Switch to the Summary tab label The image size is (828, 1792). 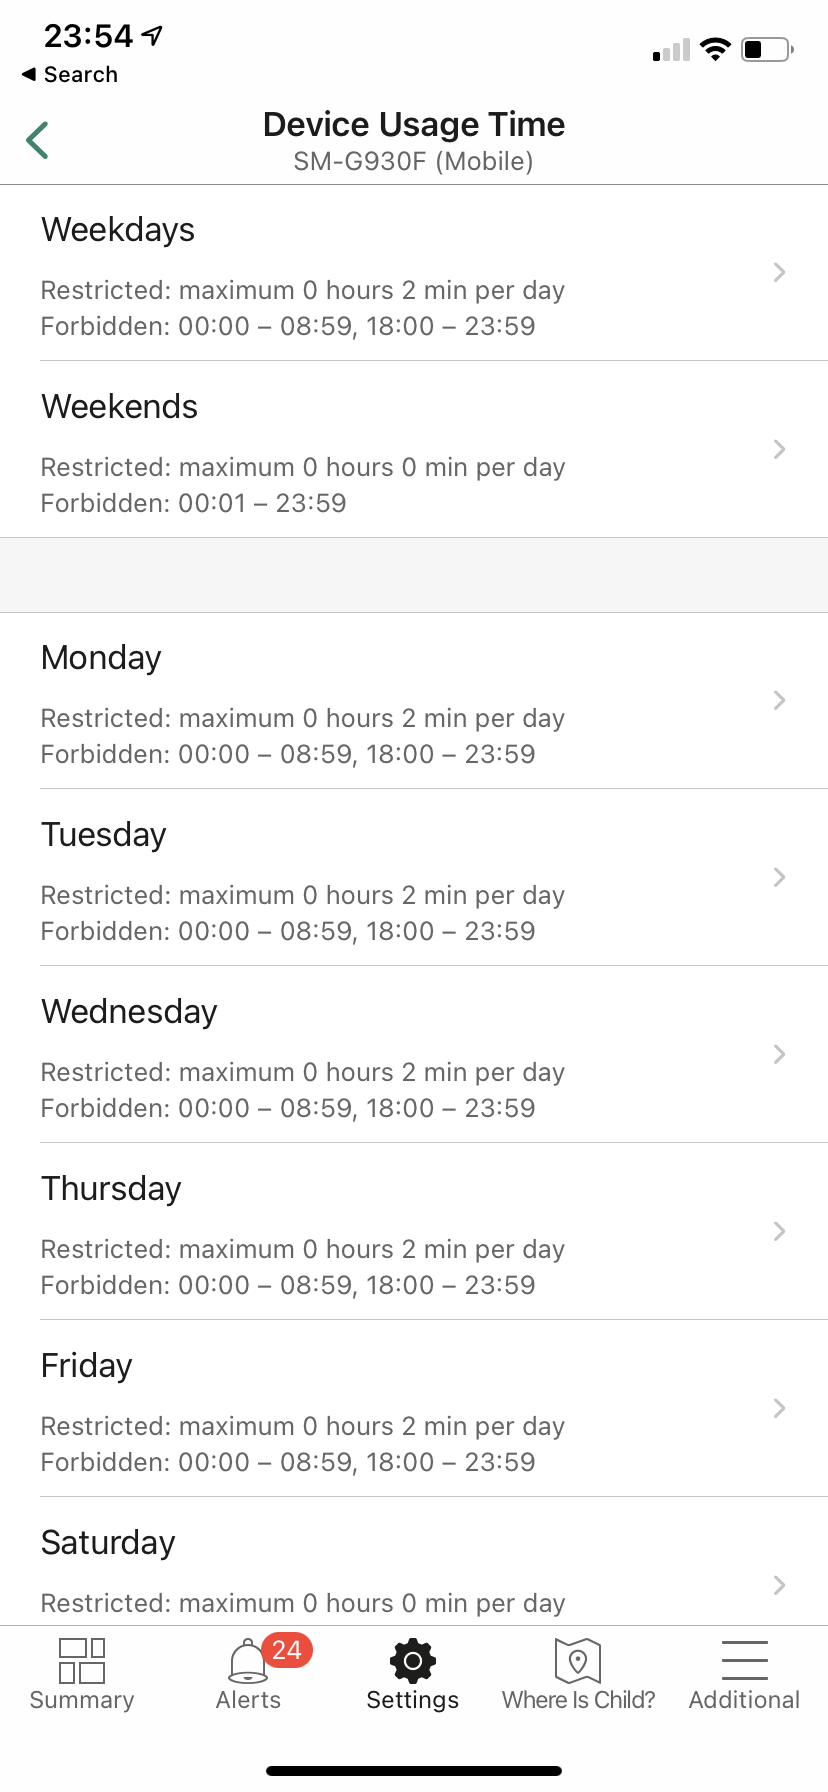(x=82, y=1700)
